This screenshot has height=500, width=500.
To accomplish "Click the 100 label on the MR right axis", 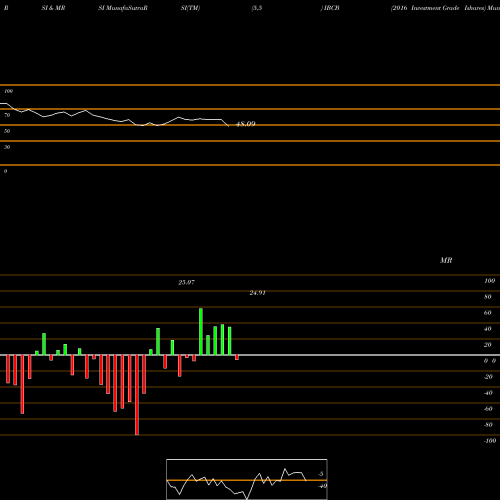I will (489, 281).
